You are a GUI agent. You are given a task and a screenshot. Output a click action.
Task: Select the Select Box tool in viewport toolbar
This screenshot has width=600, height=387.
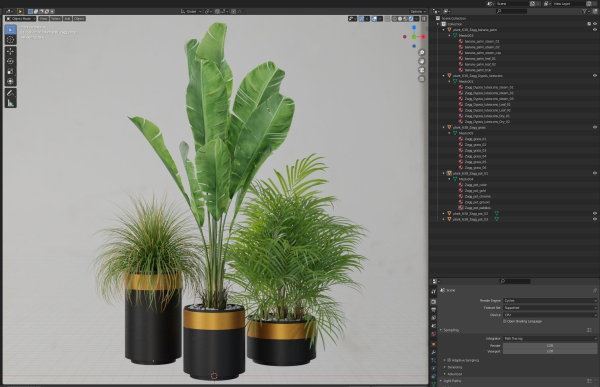coord(10,29)
